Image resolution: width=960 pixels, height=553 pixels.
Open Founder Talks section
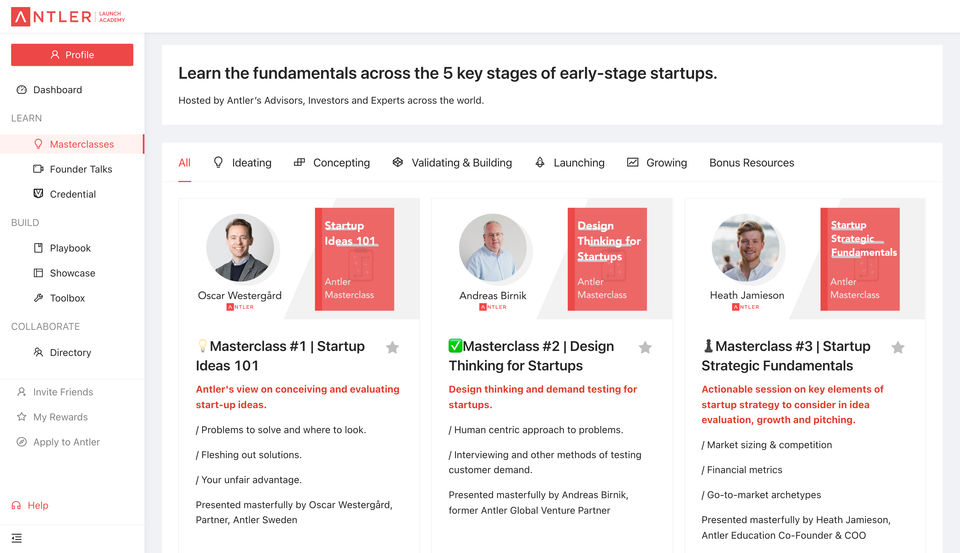click(x=81, y=169)
